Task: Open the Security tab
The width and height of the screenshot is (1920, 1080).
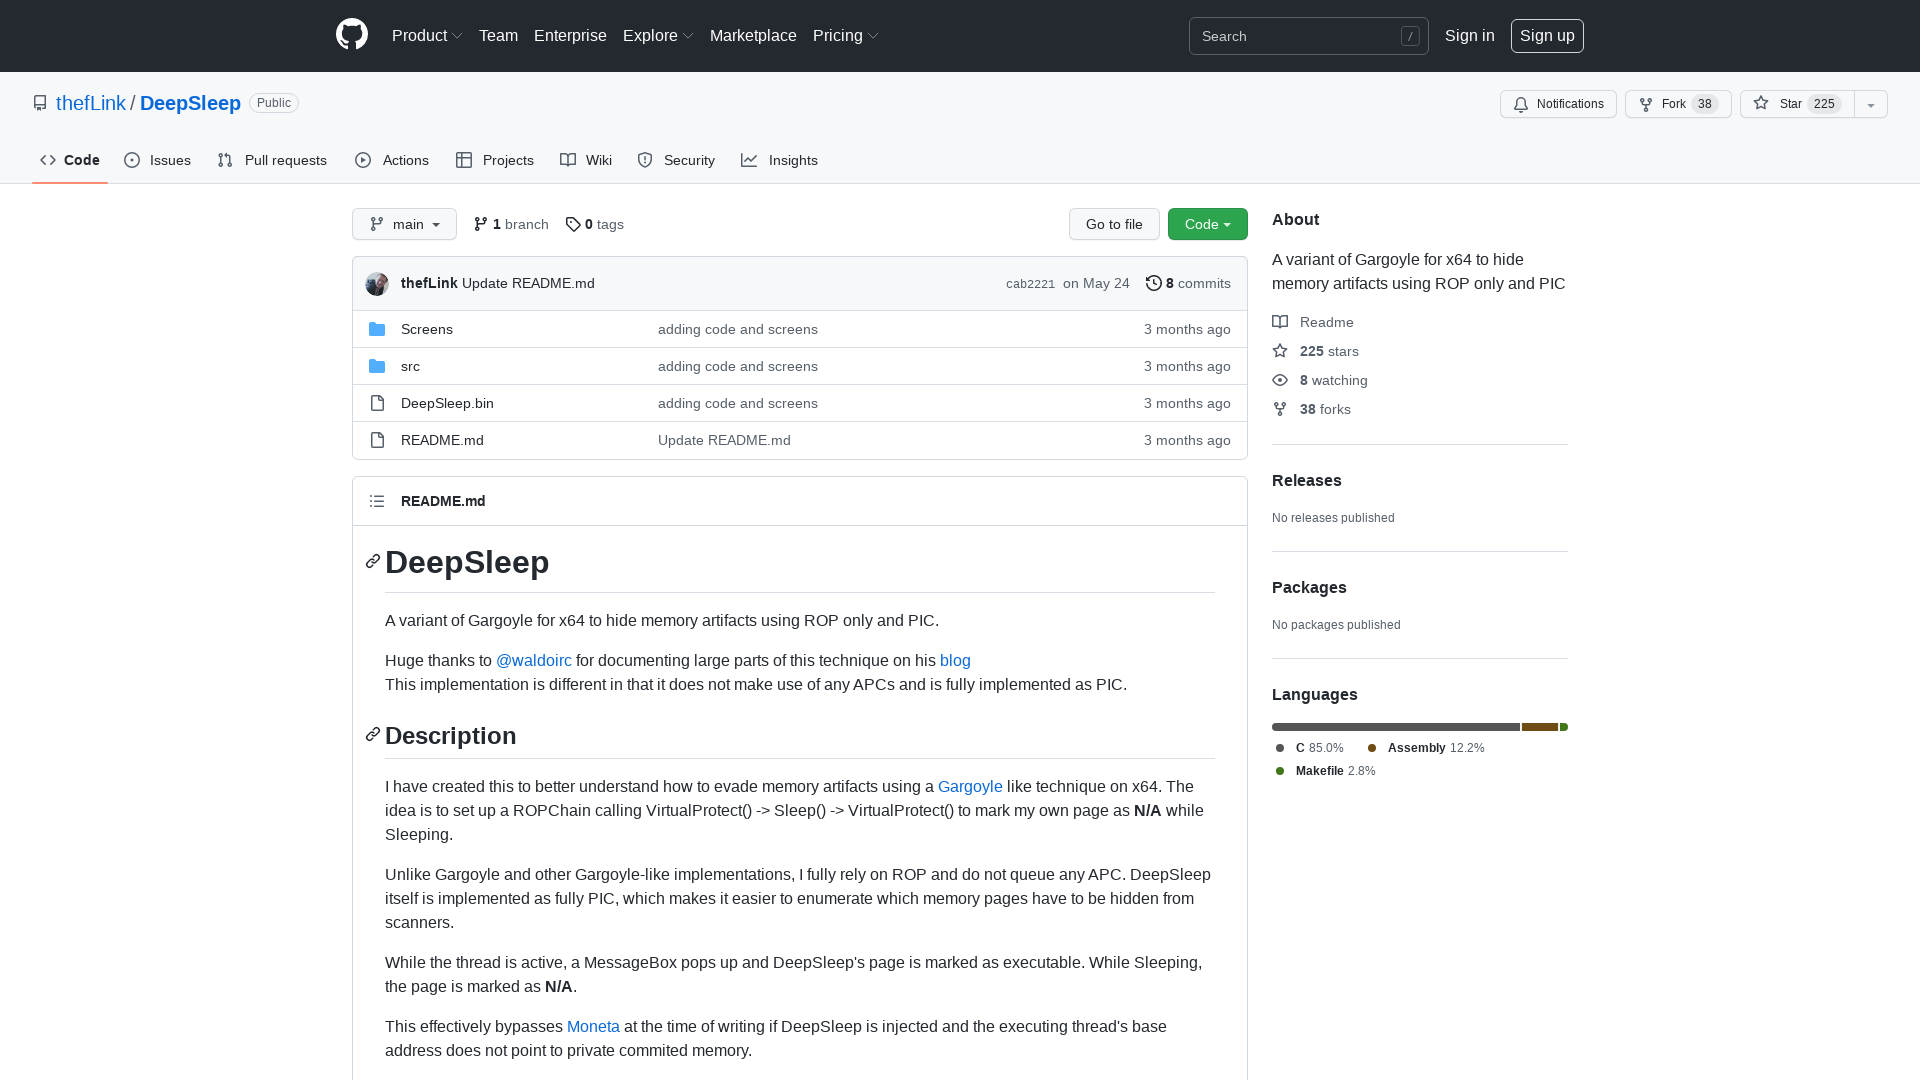Action: (x=676, y=160)
